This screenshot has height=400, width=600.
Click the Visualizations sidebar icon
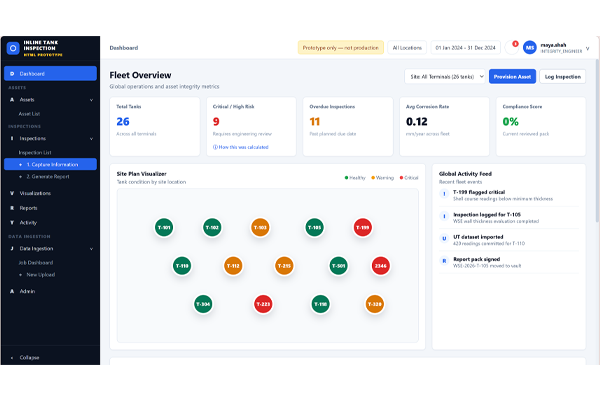point(12,193)
